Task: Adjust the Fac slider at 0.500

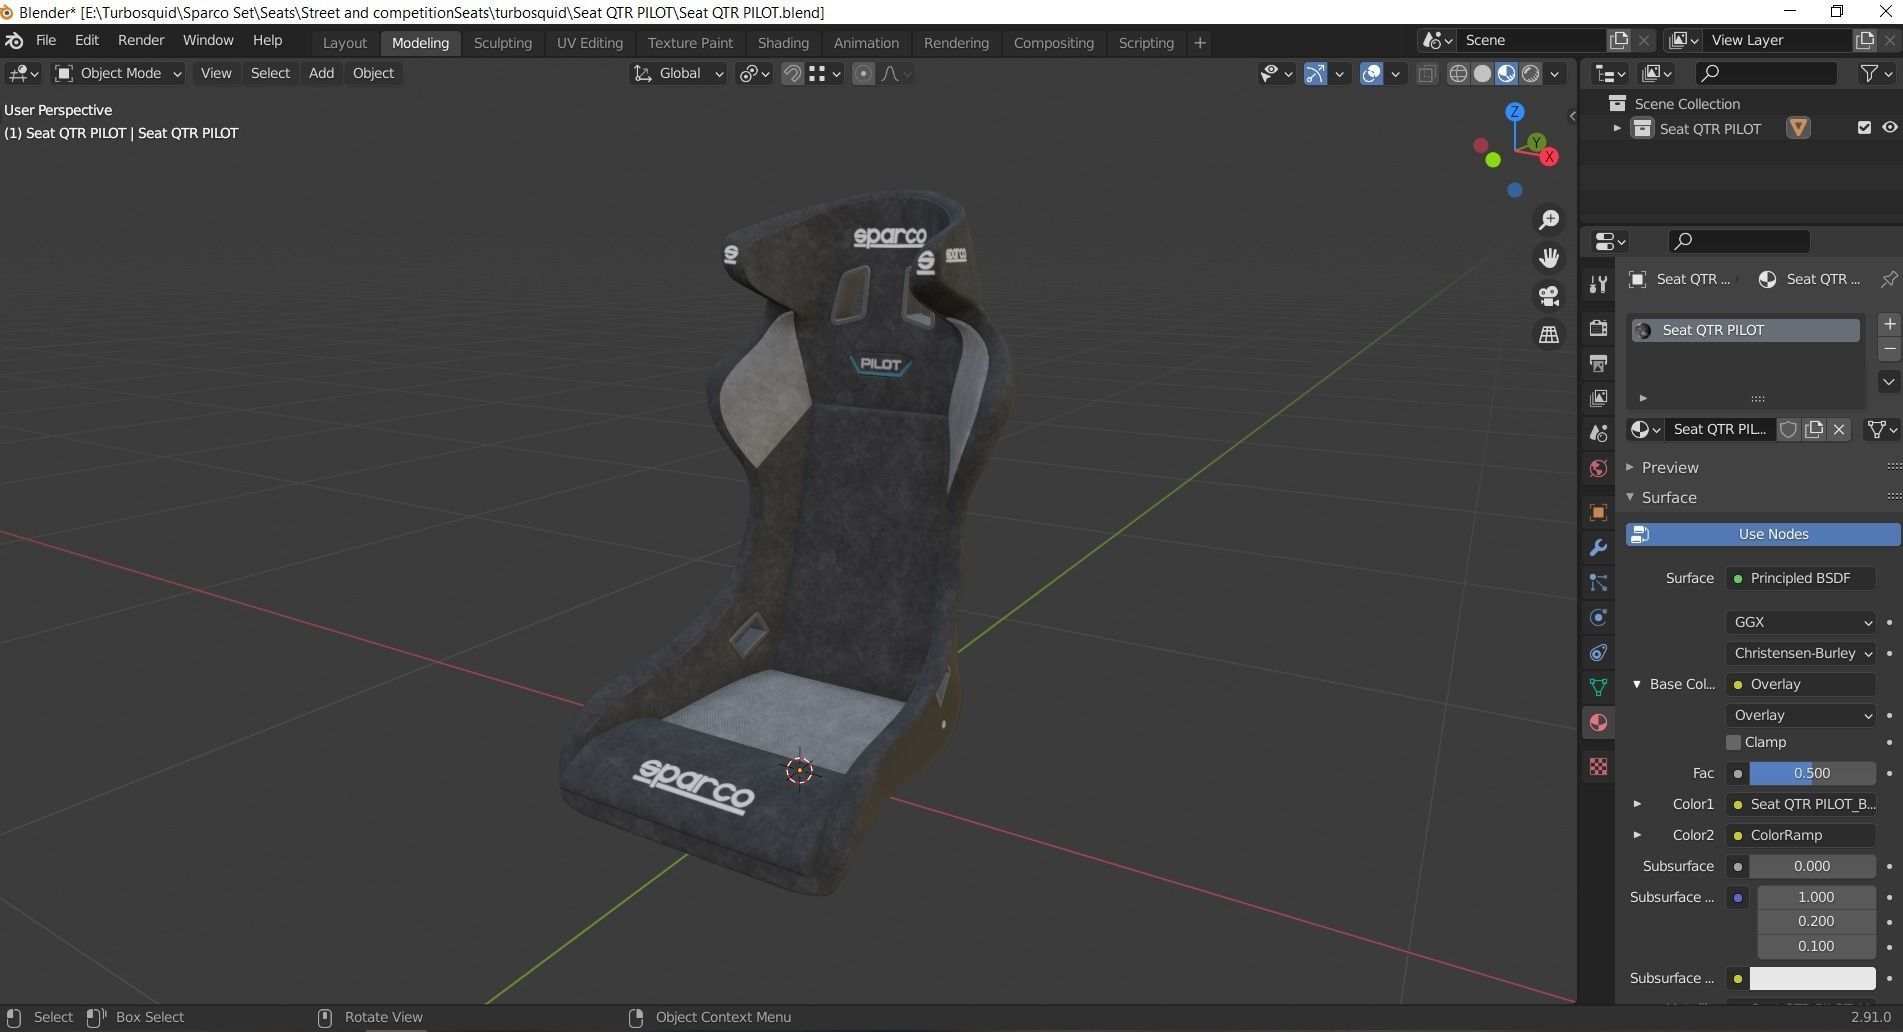Action: pyautogui.click(x=1812, y=773)
